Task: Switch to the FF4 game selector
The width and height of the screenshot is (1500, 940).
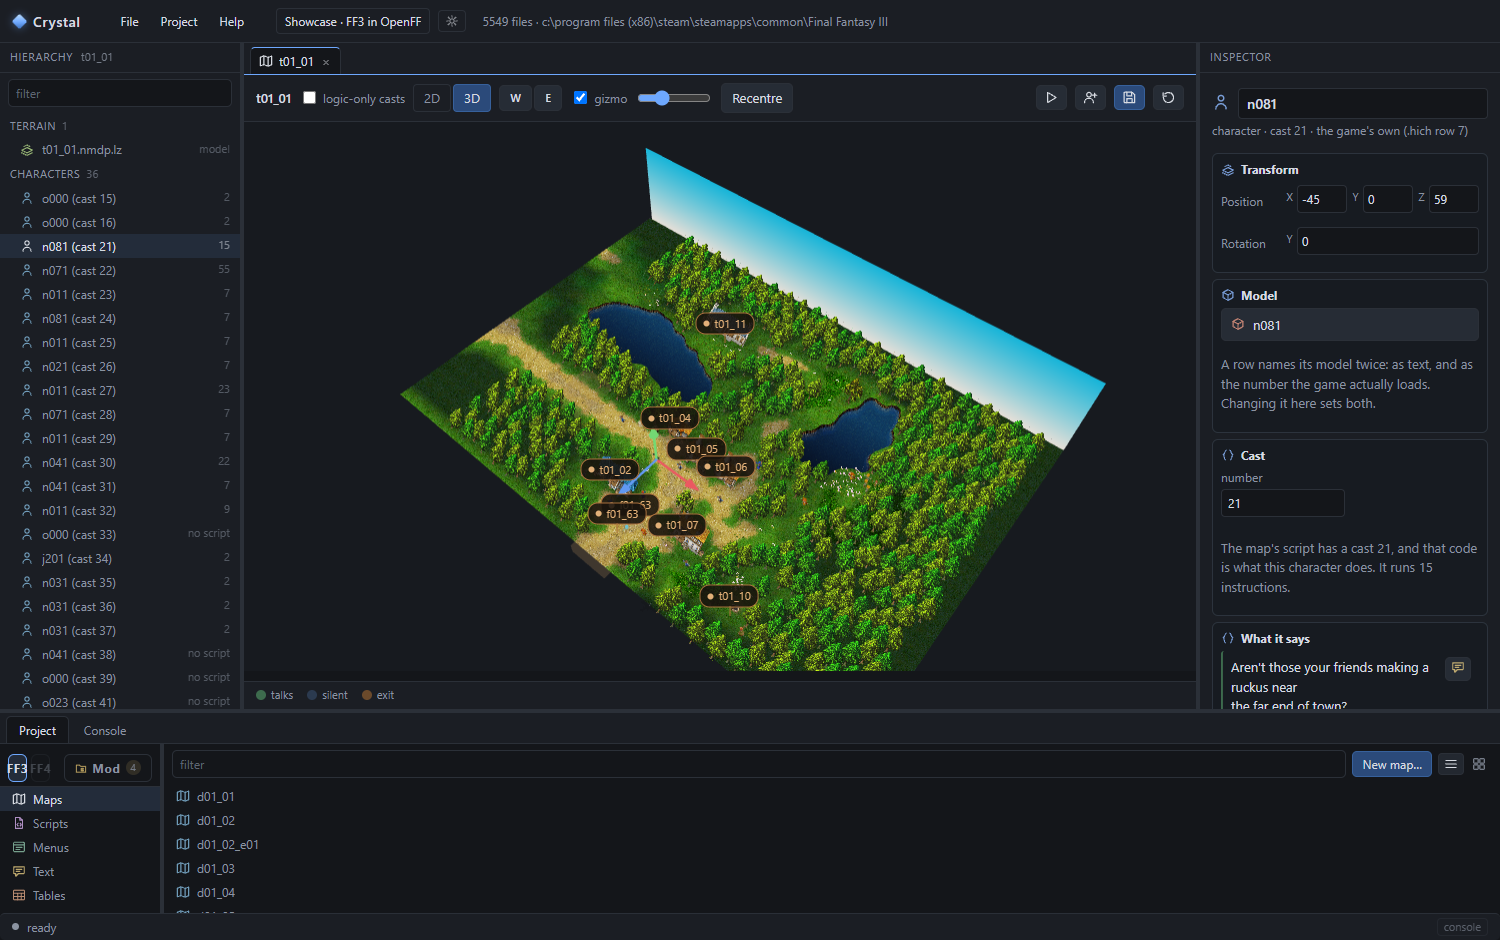Action: pos(40,768)
